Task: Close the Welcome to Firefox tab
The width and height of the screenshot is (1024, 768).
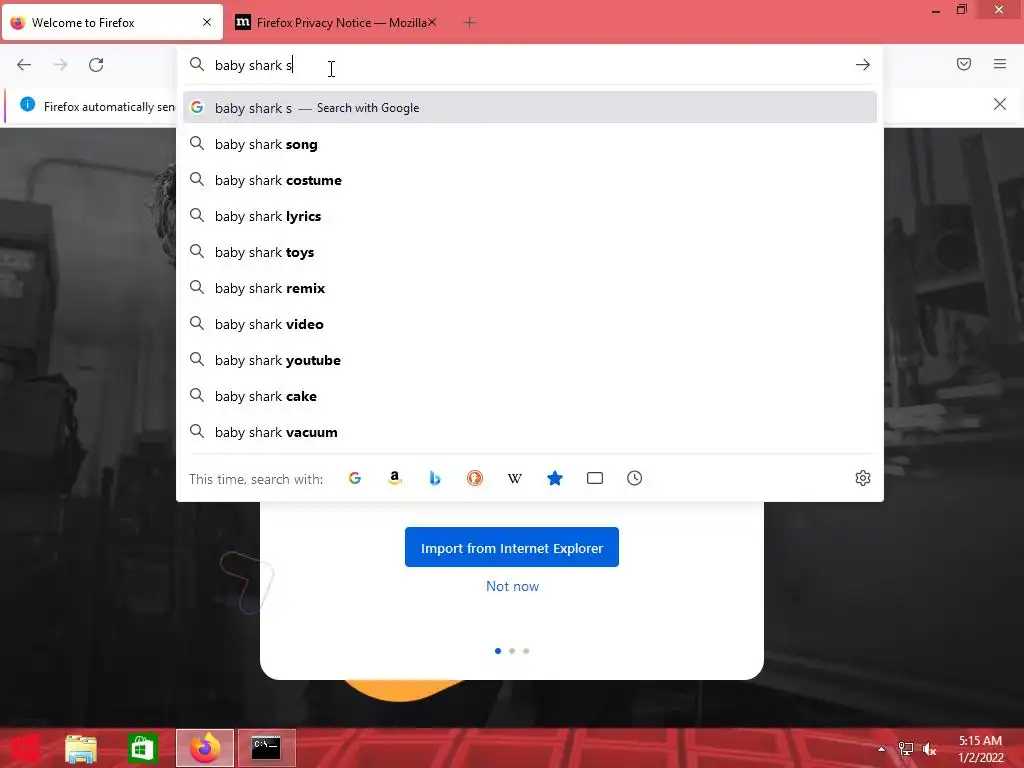Action: click(x=207, y=22)
